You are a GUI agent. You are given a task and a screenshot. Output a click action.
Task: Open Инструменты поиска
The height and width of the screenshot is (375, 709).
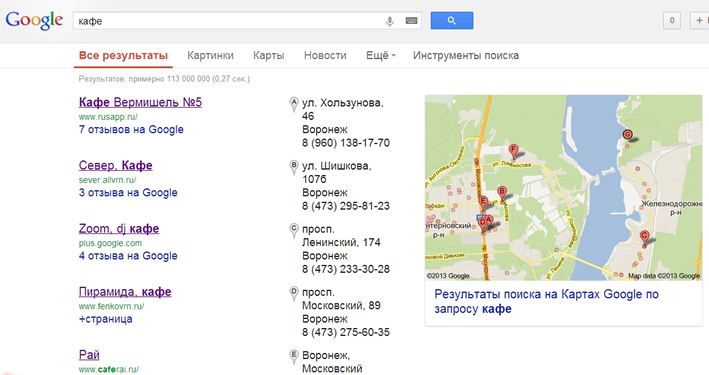[x=466, y=56]
